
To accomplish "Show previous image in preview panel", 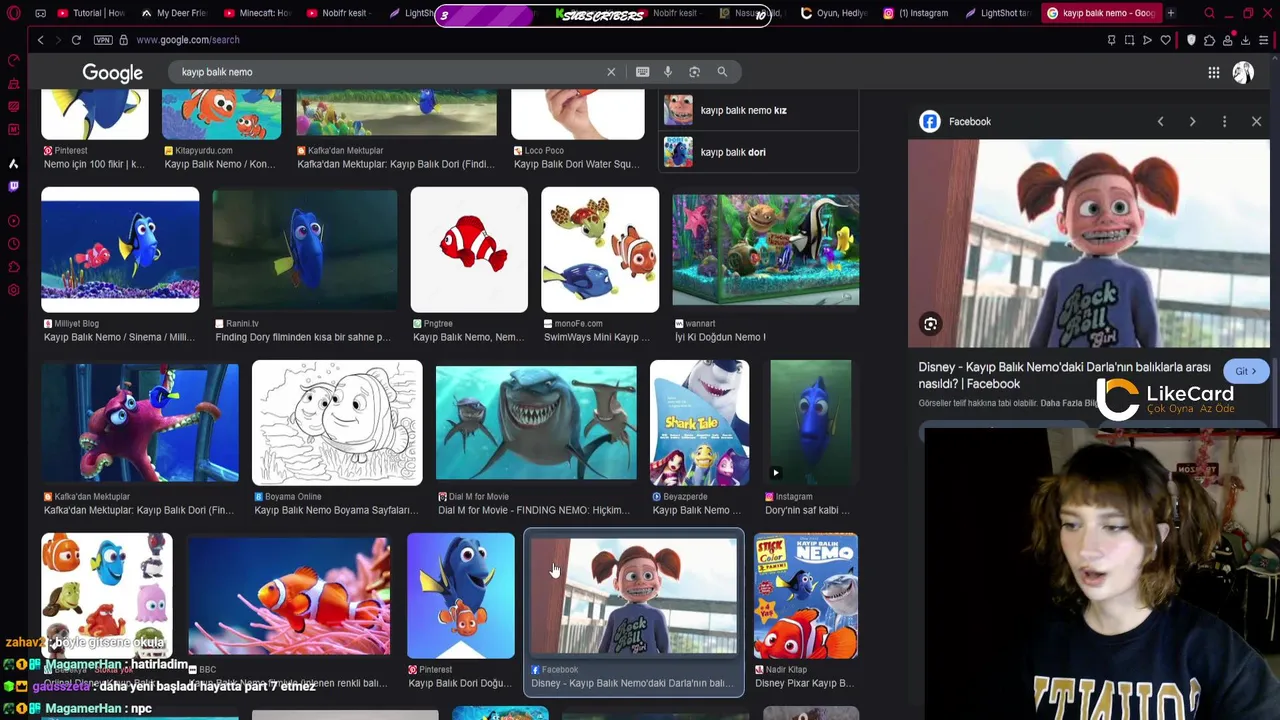I will click(x=1160, y=122).
